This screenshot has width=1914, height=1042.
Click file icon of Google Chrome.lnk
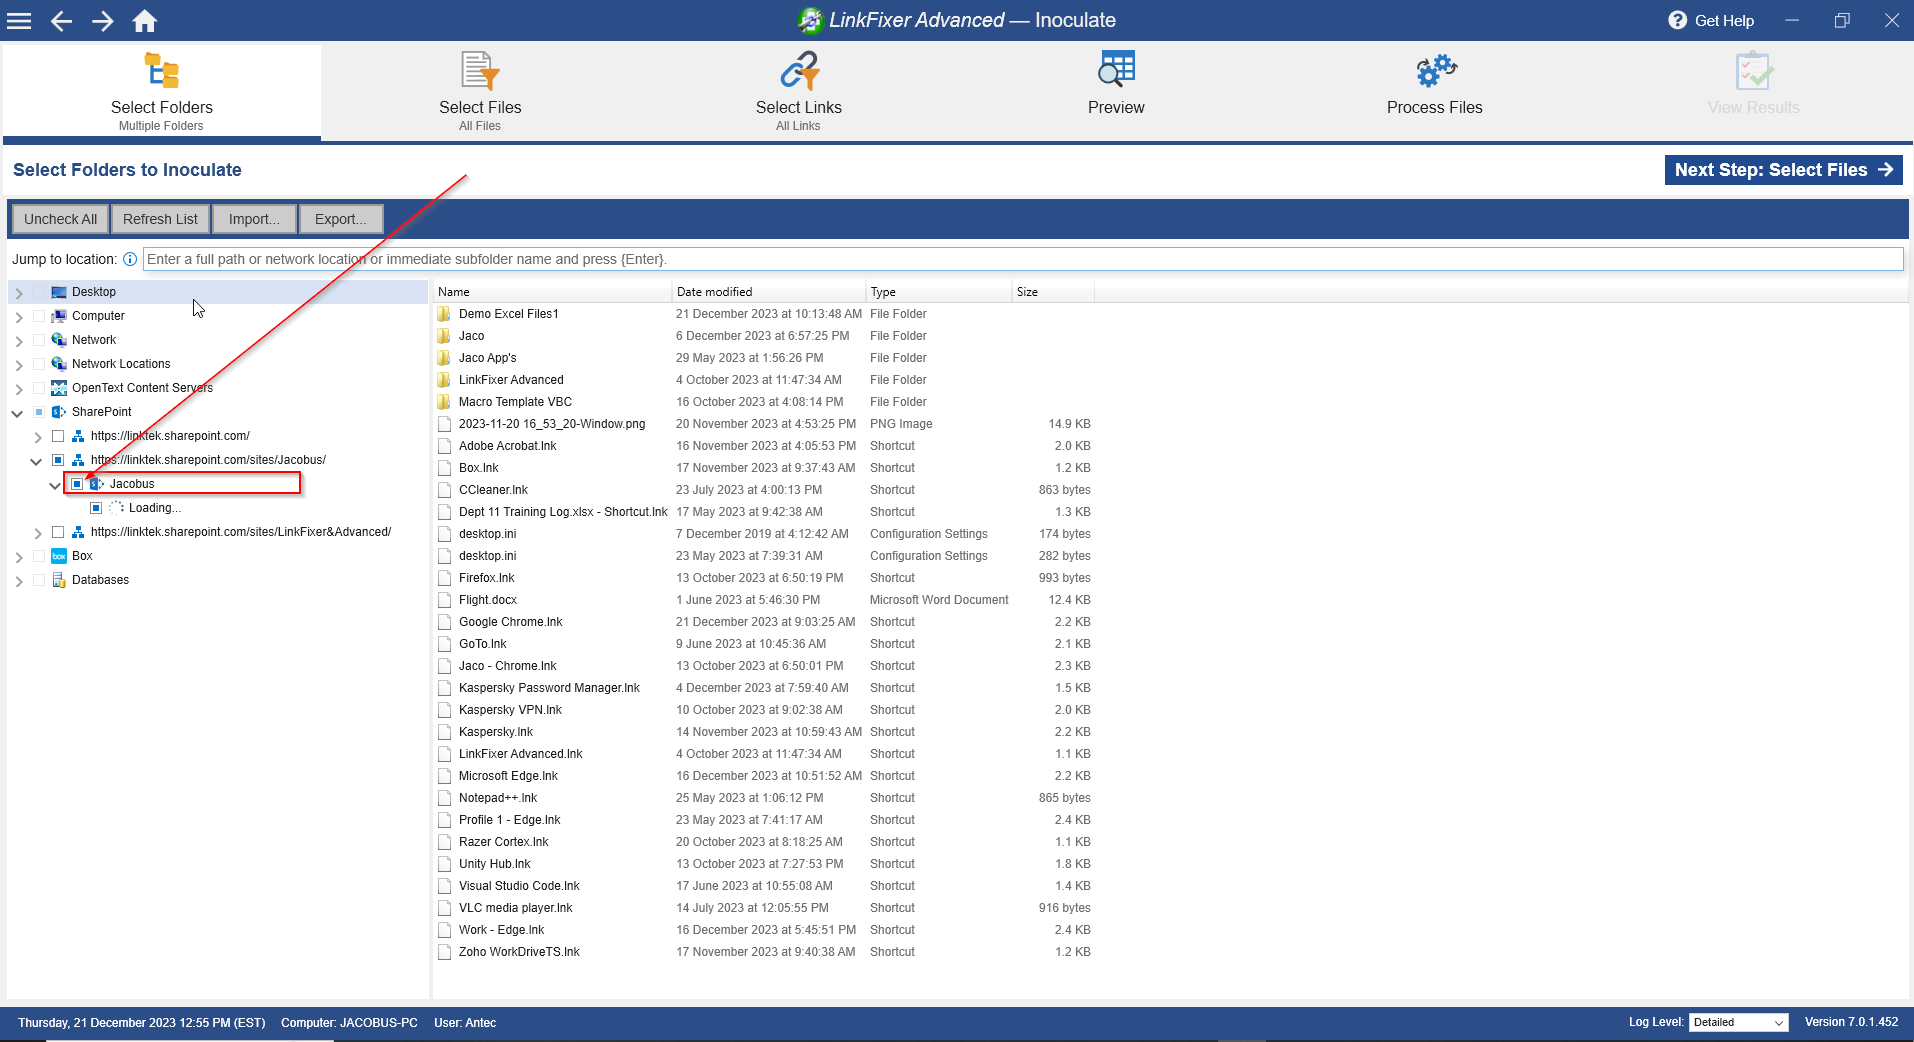(x=444, y=622)
